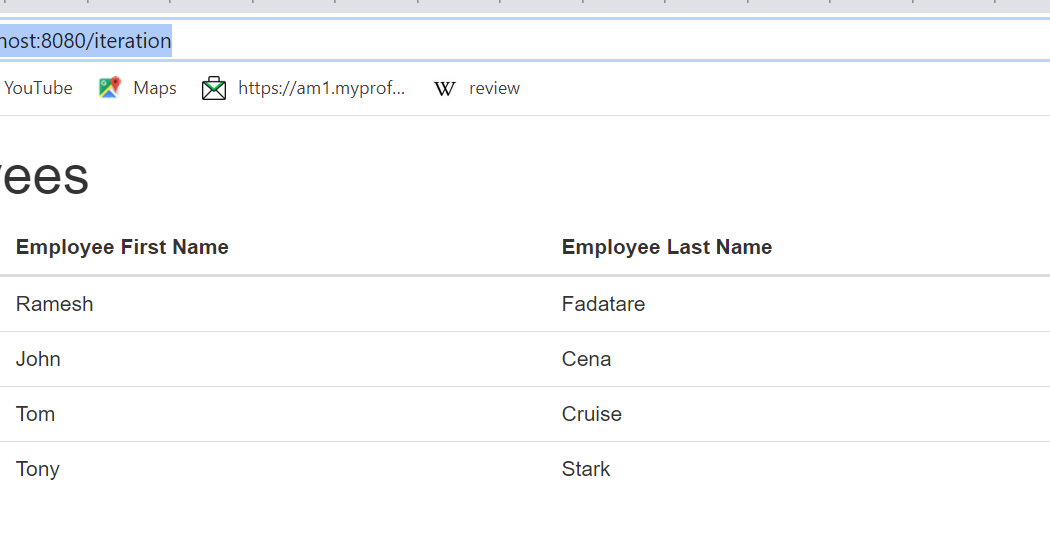Click the Tony first name cell
The width and height of the screenshot is (1050, 551).
point(38,469)
